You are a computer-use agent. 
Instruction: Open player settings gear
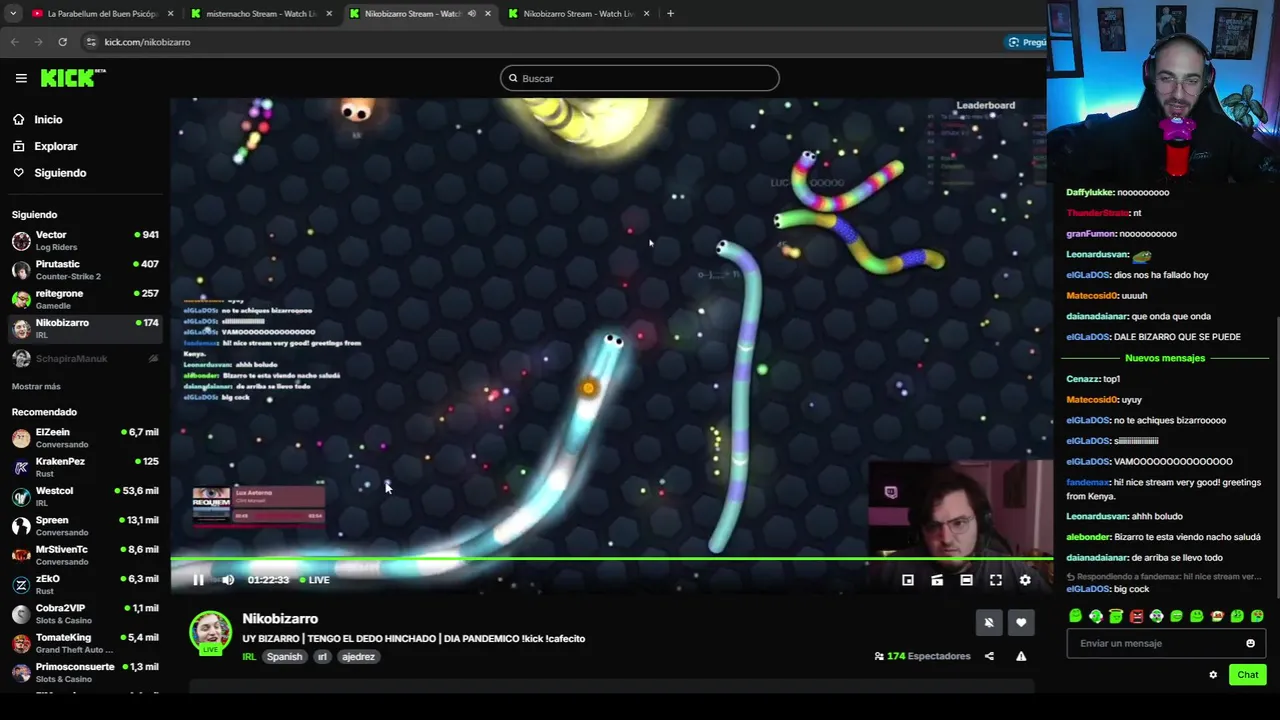[1025, 580]
